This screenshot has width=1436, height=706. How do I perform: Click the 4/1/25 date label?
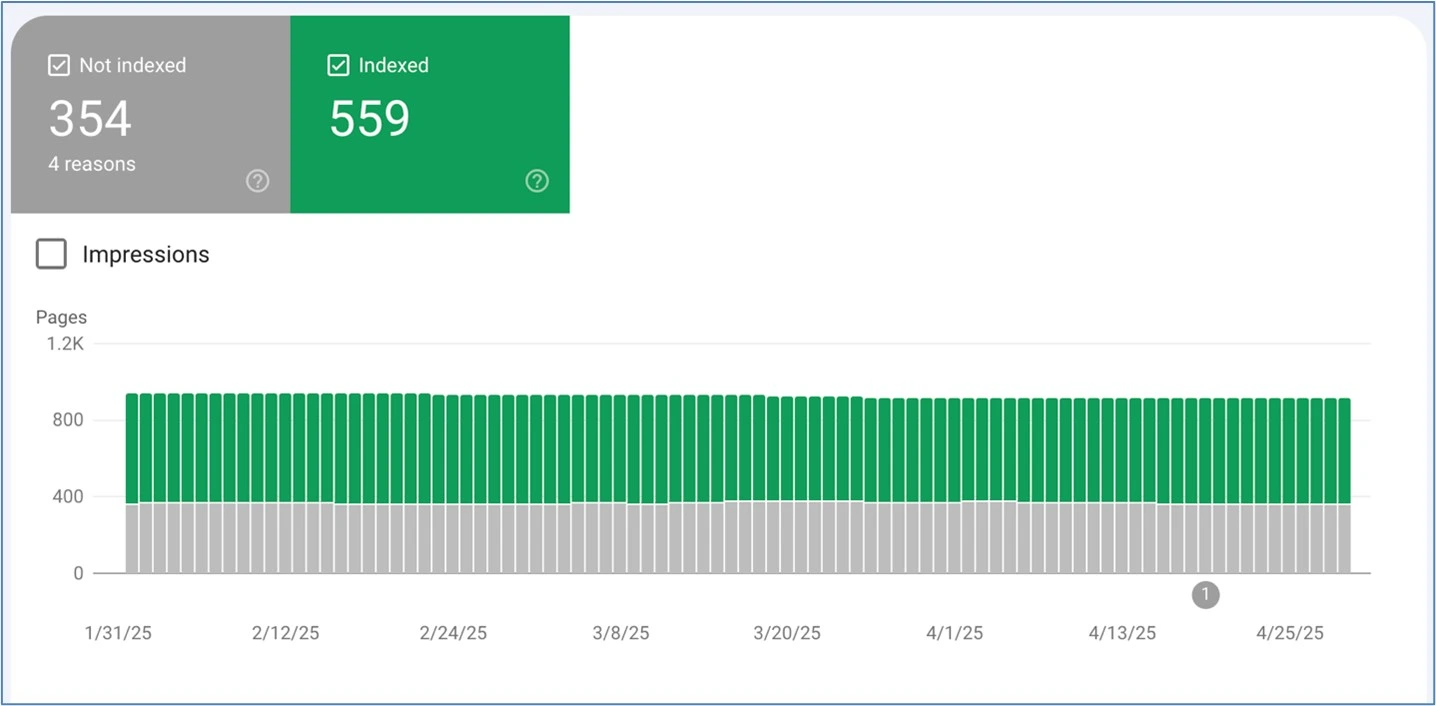pos(955,633)
